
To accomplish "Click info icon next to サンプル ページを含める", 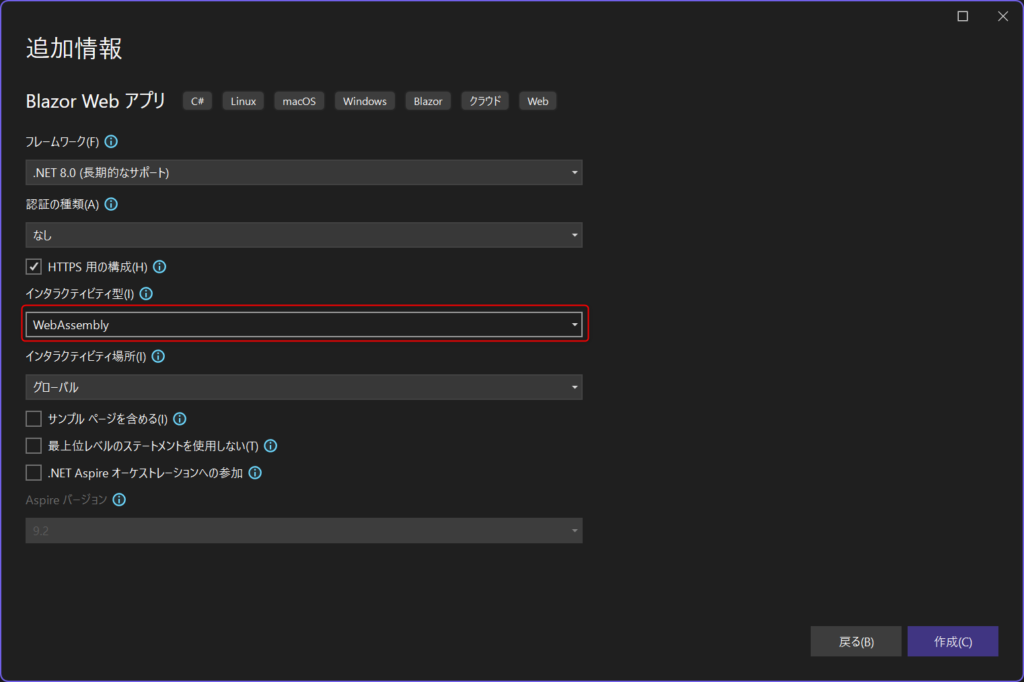I will point(180,419).
